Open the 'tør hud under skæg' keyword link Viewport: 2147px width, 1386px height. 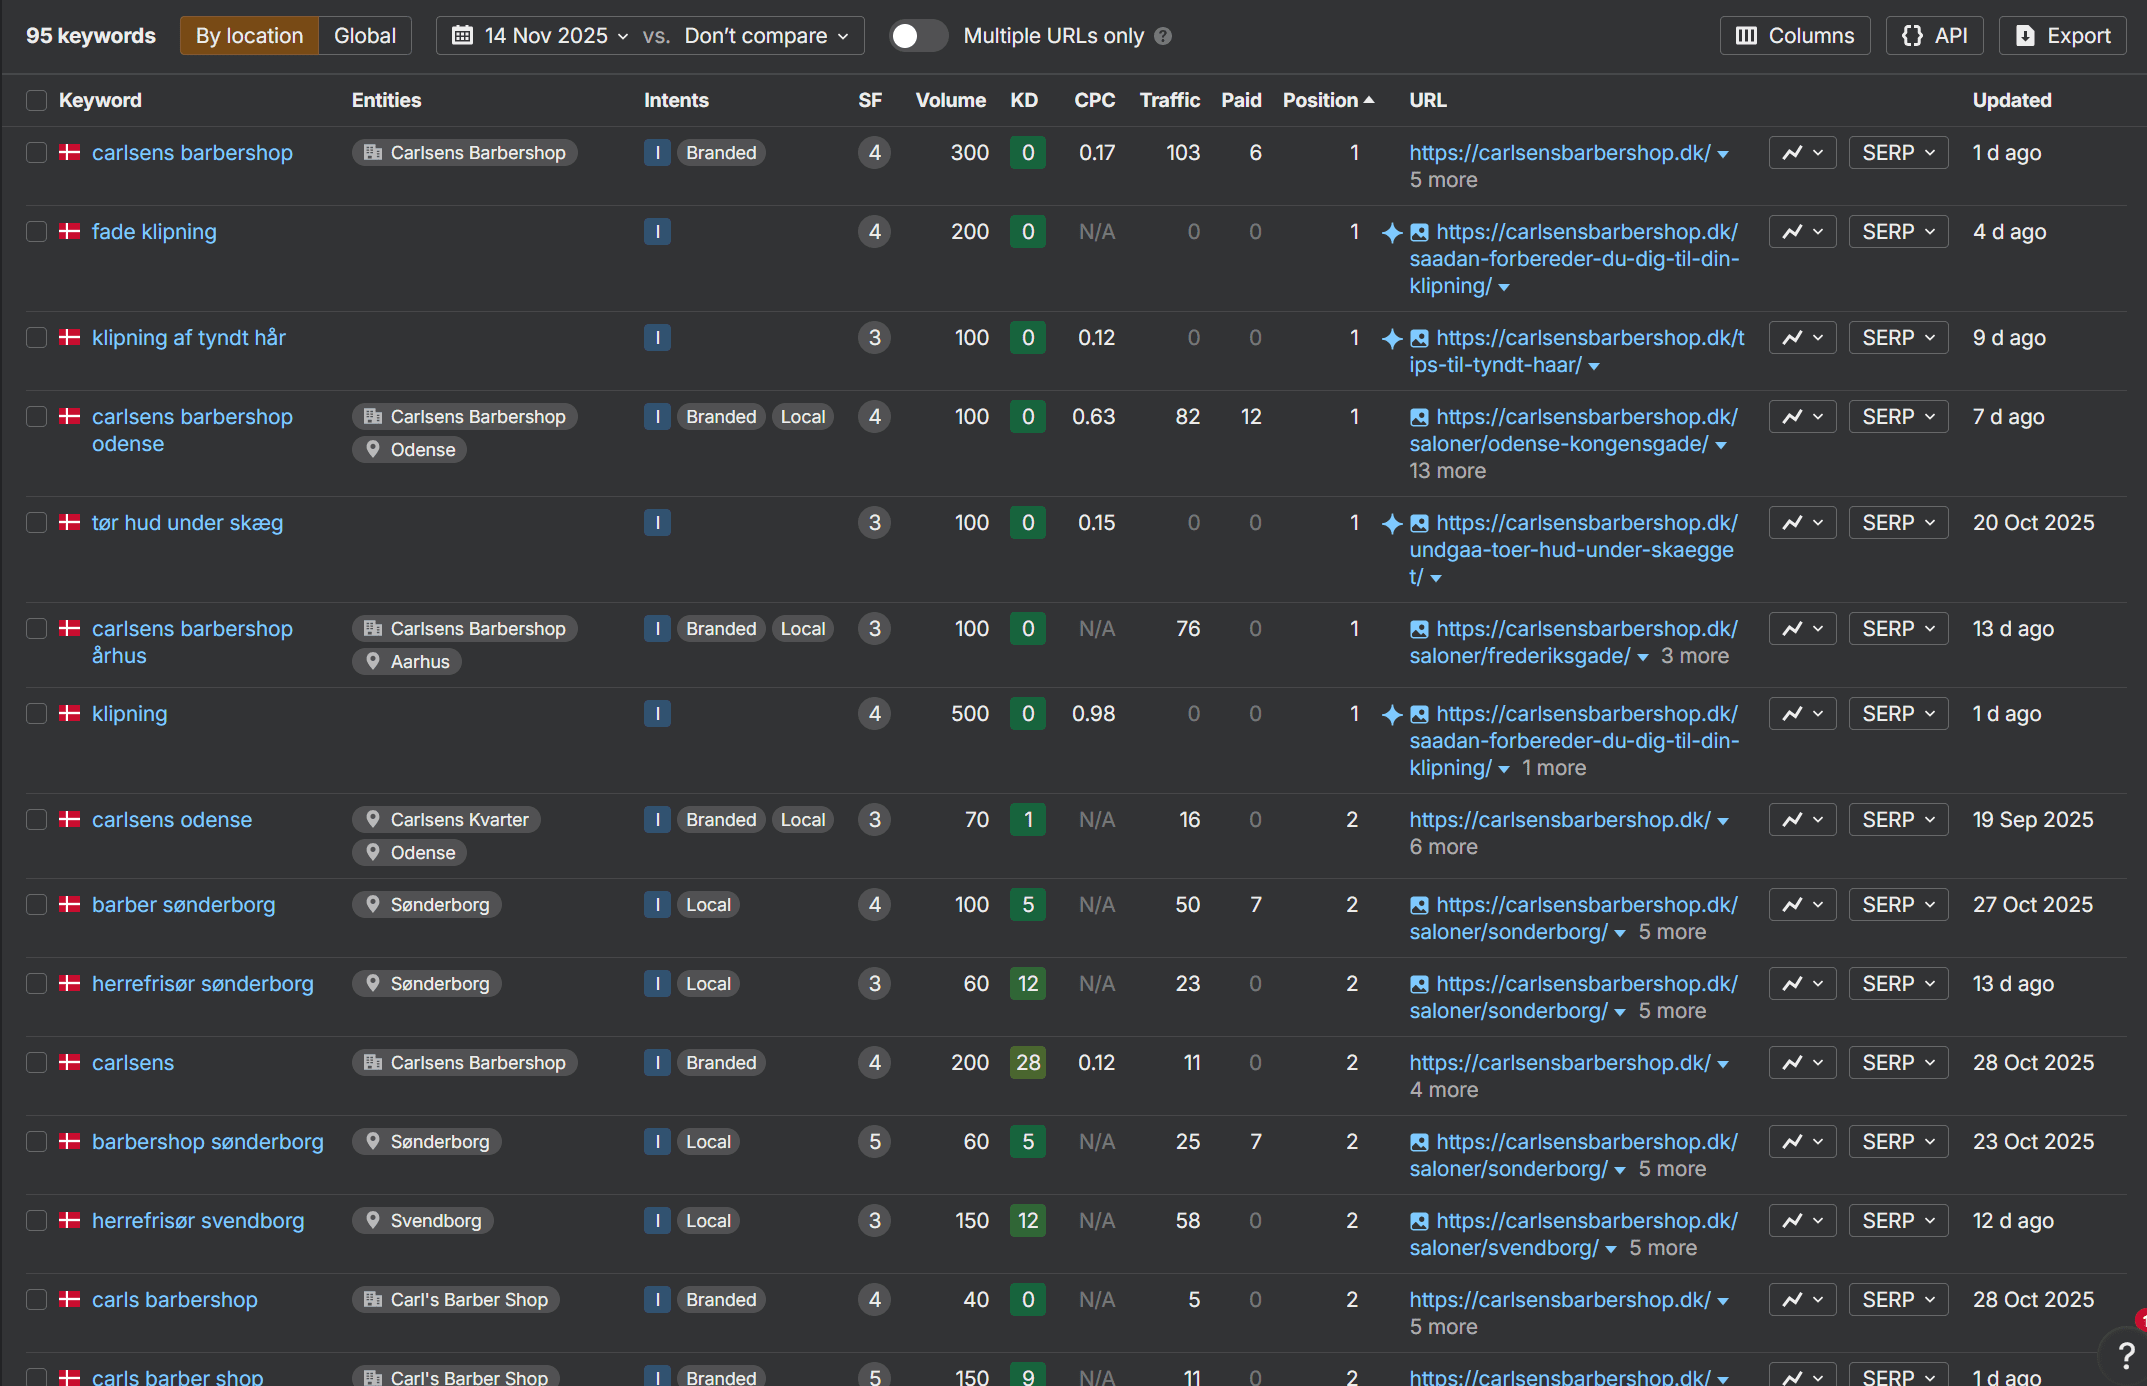point(187,523)
